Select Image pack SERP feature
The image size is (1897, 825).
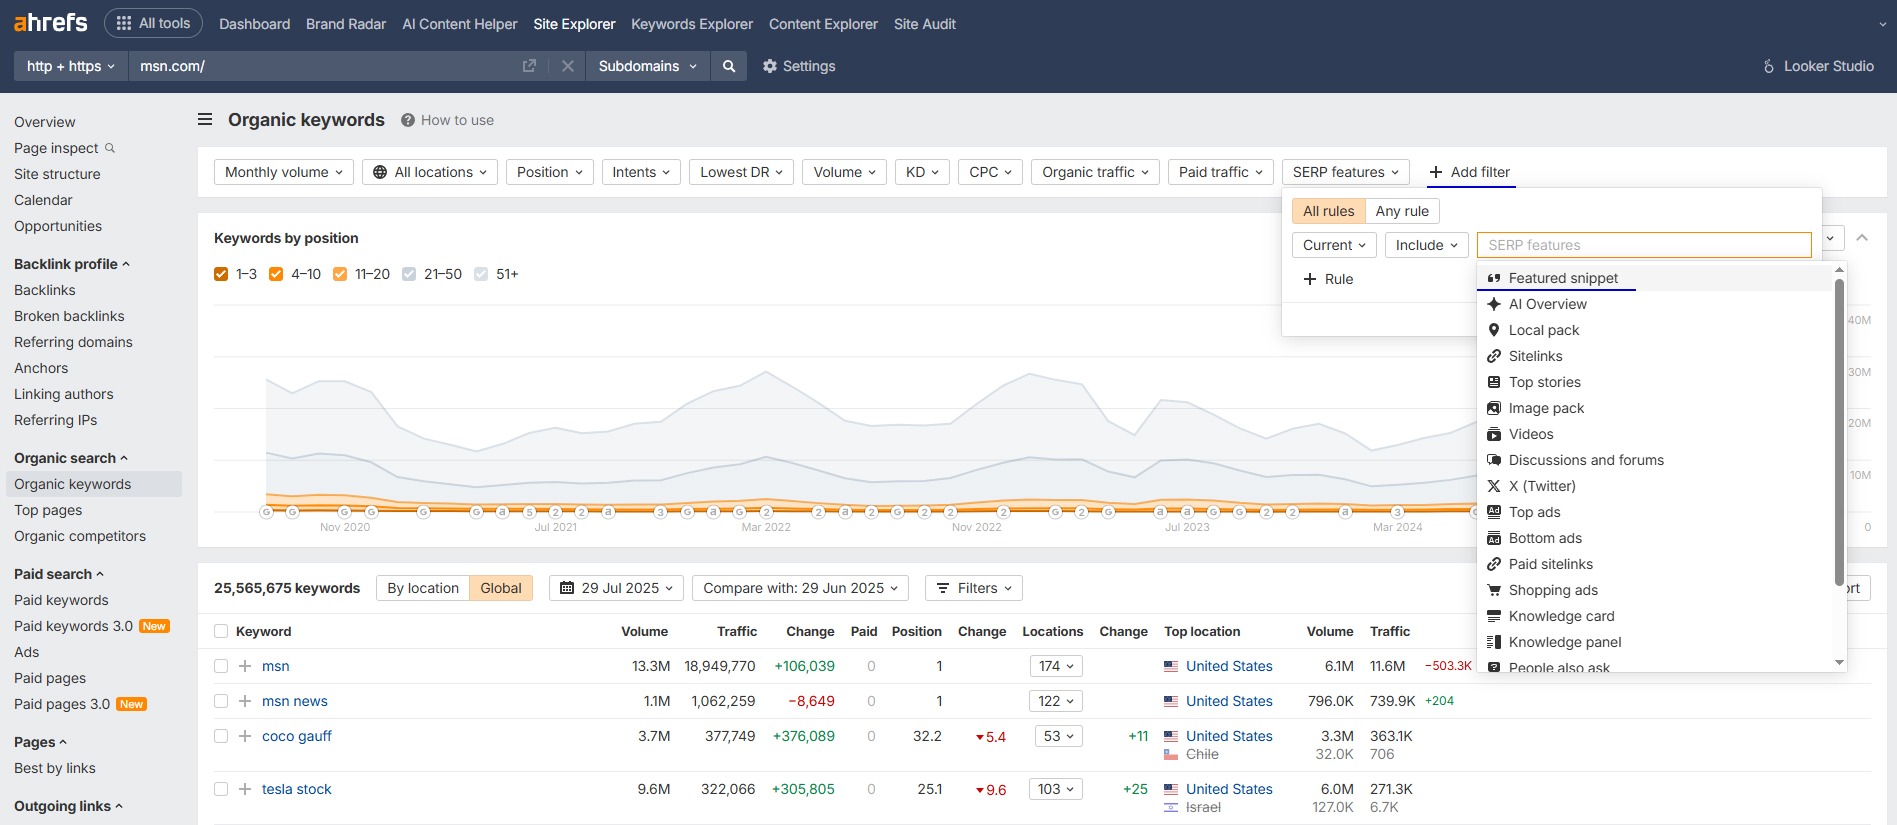[x=1656, y=408]
